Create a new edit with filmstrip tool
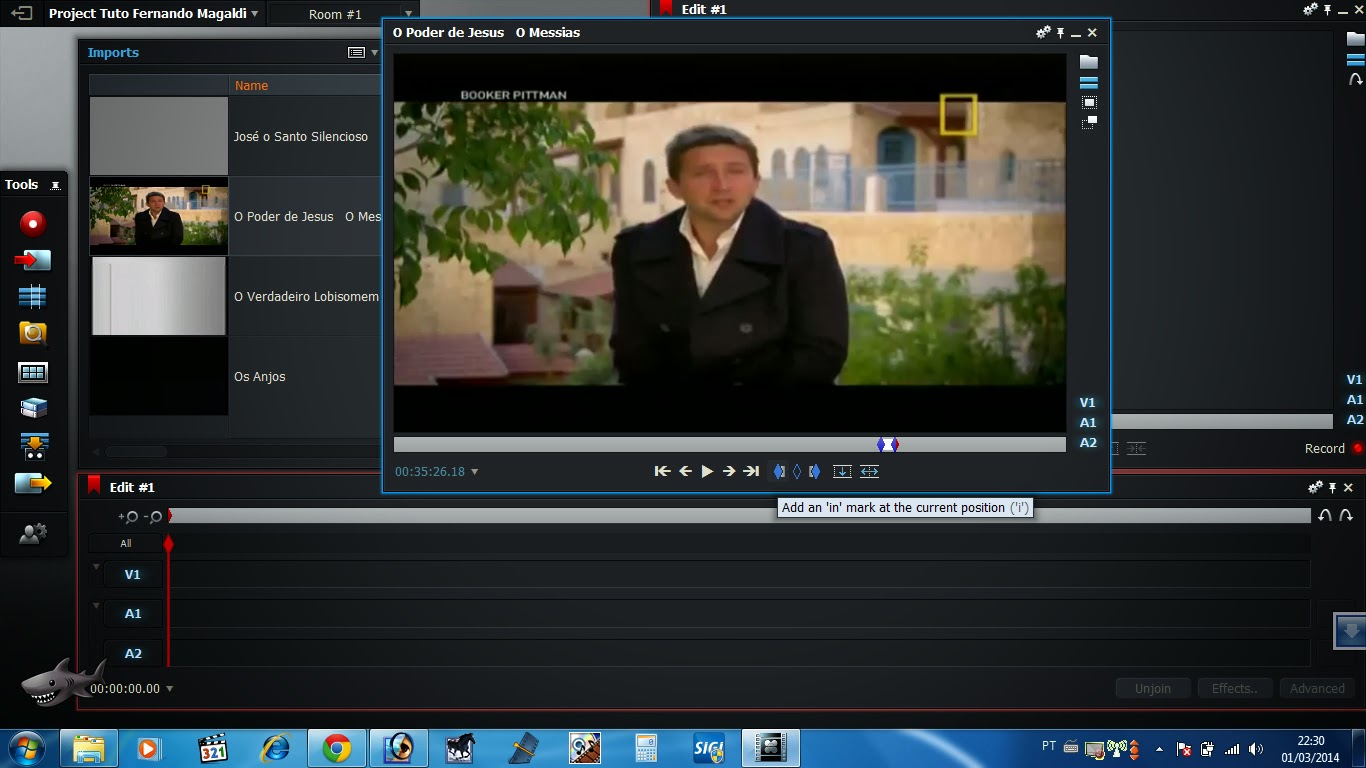The width and height of the screenshot is (1366, 768). pyautogui.click(x=33, y=297)
